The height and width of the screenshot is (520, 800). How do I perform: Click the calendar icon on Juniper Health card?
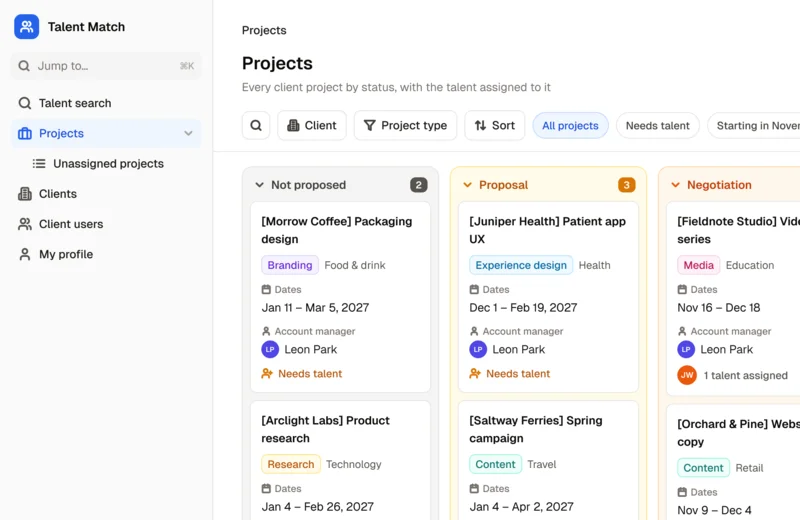coord(474,289)
